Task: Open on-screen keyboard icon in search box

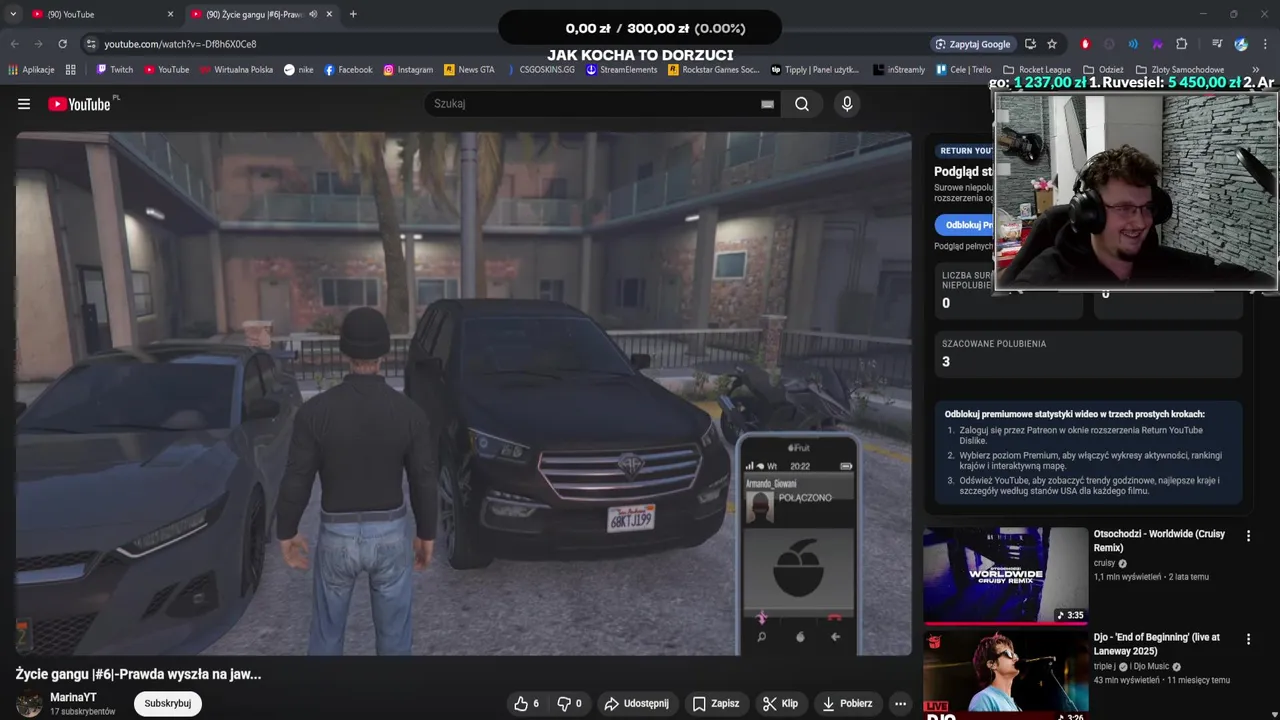Action: click(x=767, y=104)
